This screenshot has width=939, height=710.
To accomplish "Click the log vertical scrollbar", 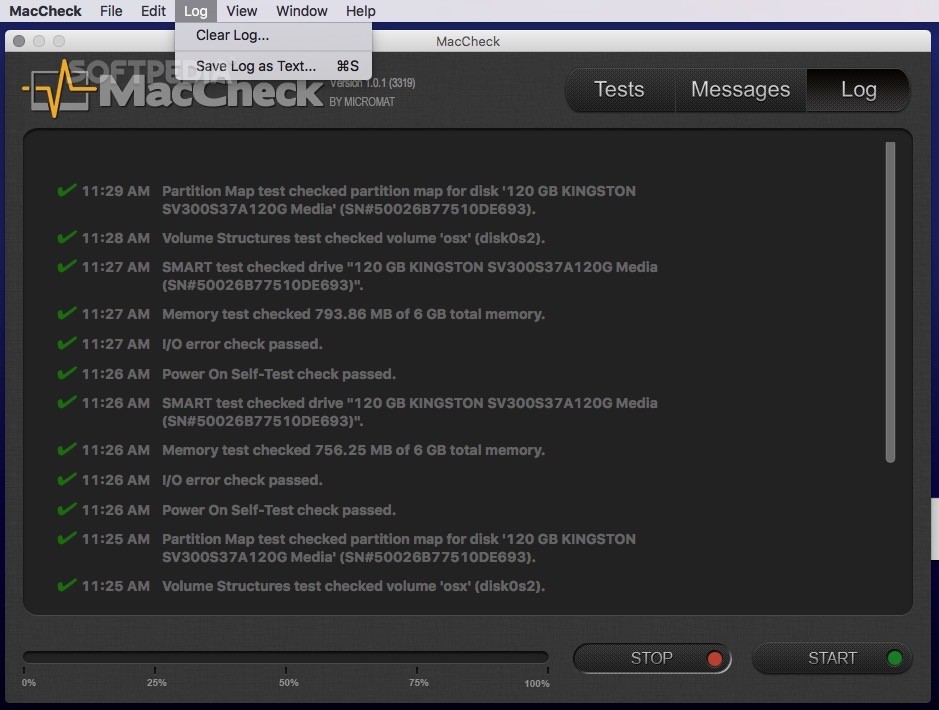I will (x=890, y=302).
